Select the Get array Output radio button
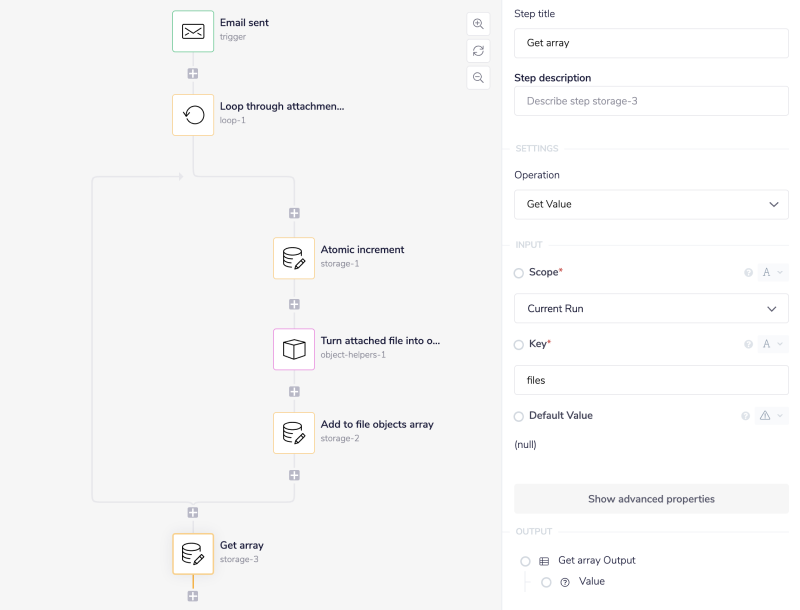This screenshot has width=800, height=610. [x=525, y=561]
